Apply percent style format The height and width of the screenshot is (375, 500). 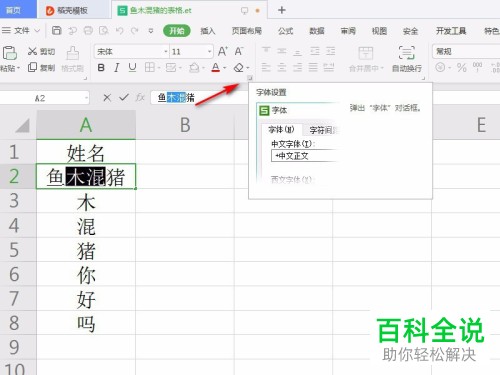[462, 68]
